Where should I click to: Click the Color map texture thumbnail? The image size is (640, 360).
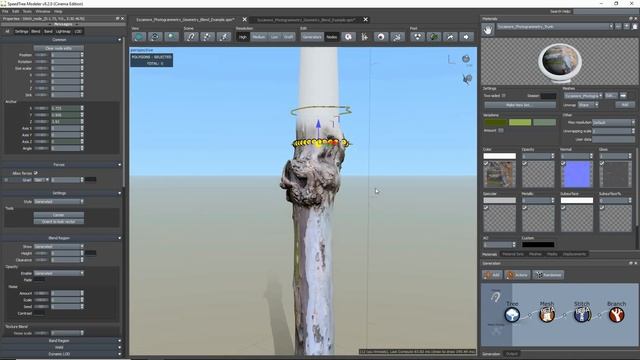point(500,174)
